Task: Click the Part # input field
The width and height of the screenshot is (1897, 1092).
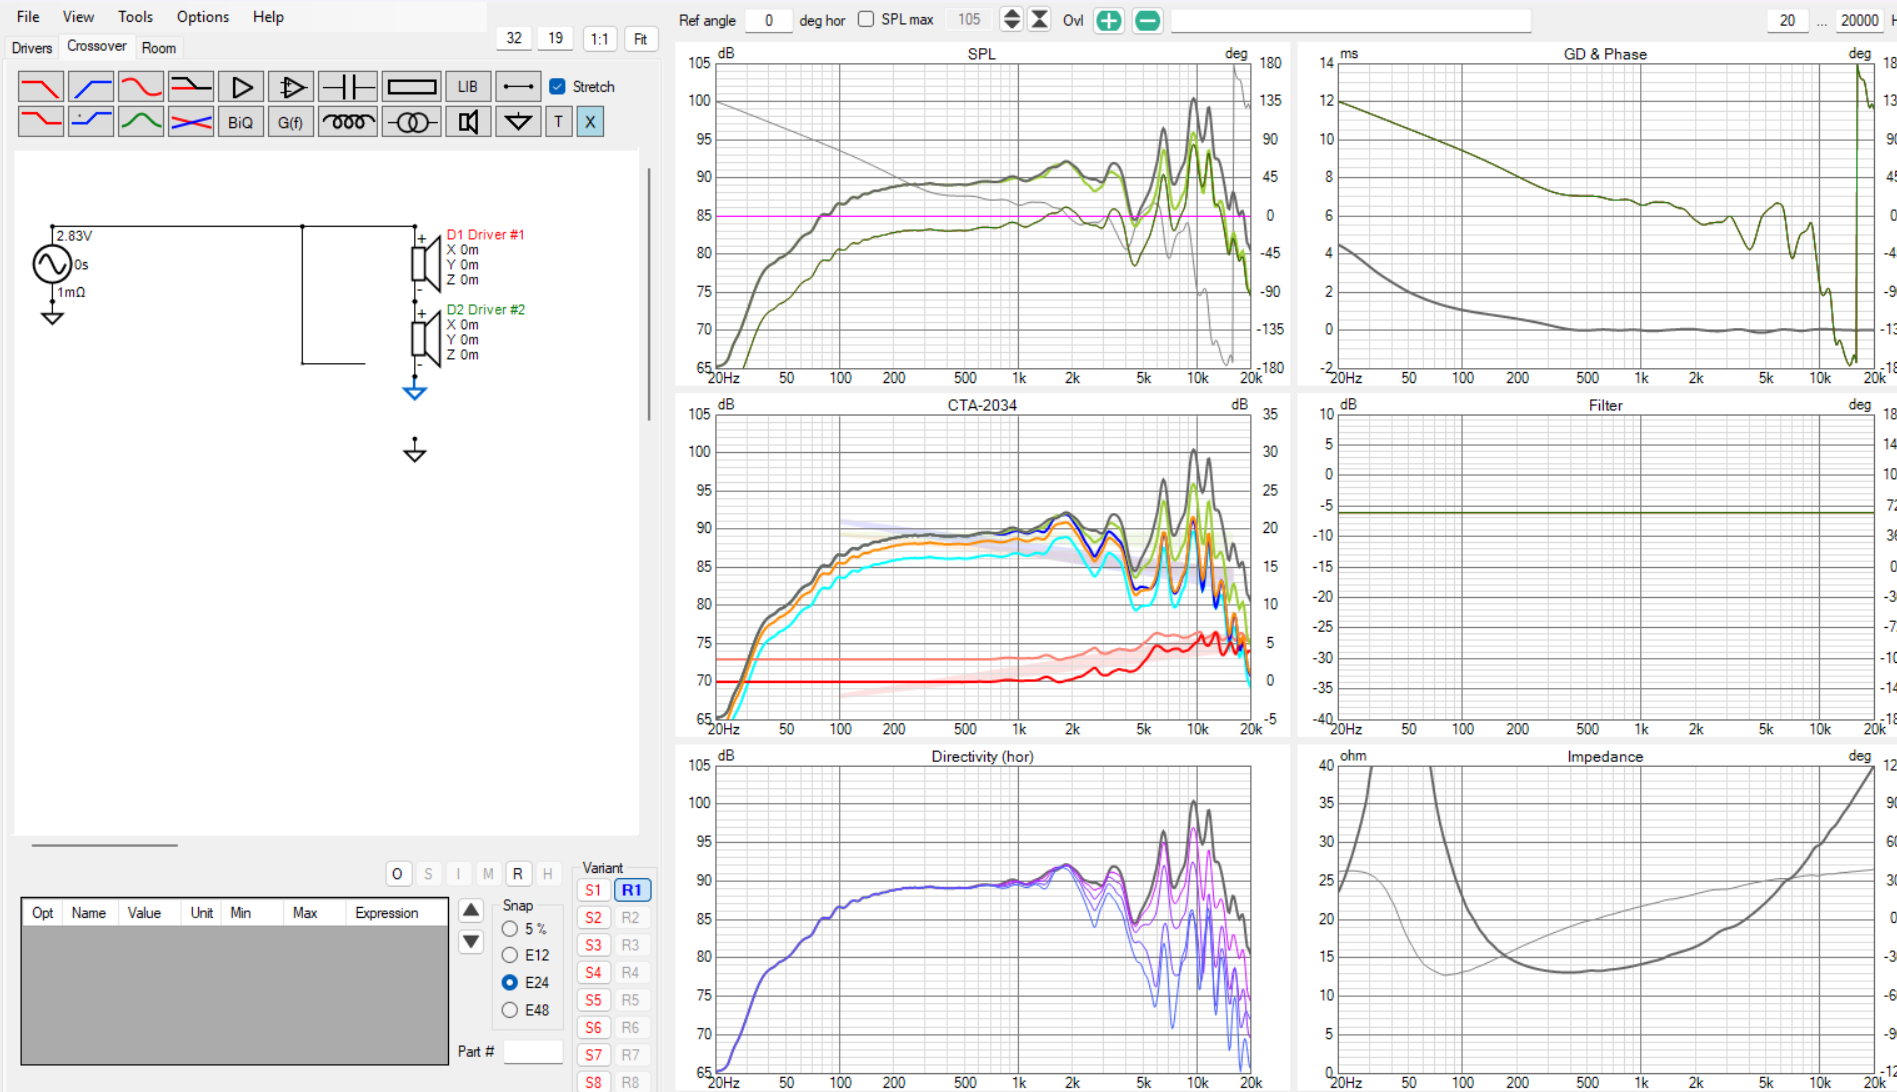Action: pyautogui.click(x=533, y=1051)
